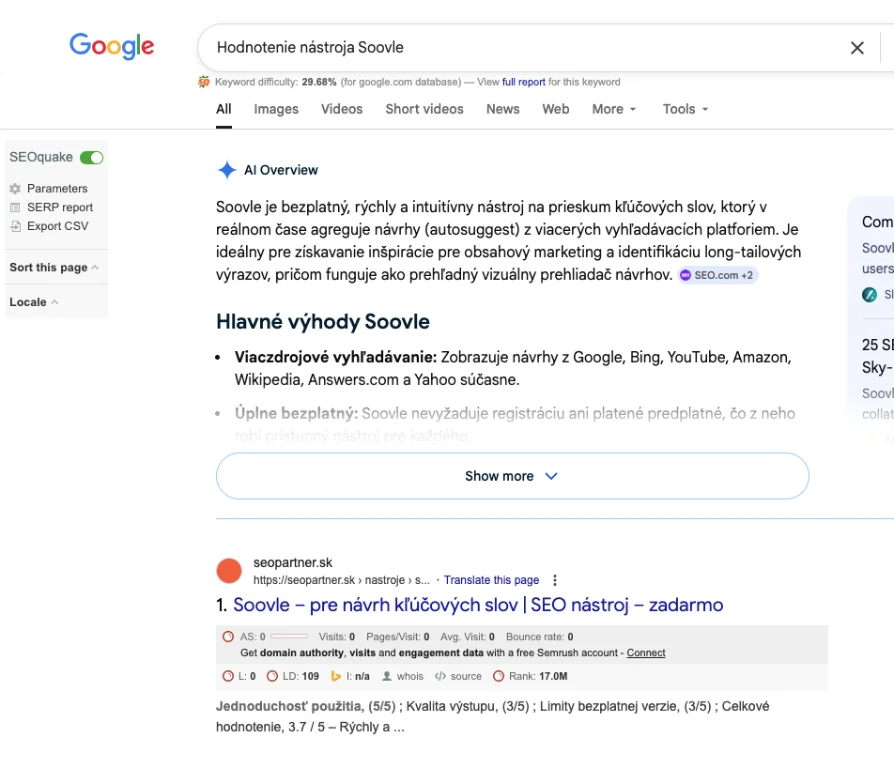894x768 pixels.
Task: Click the AS score bar in the SEOquake row
Action: [289, 636]
